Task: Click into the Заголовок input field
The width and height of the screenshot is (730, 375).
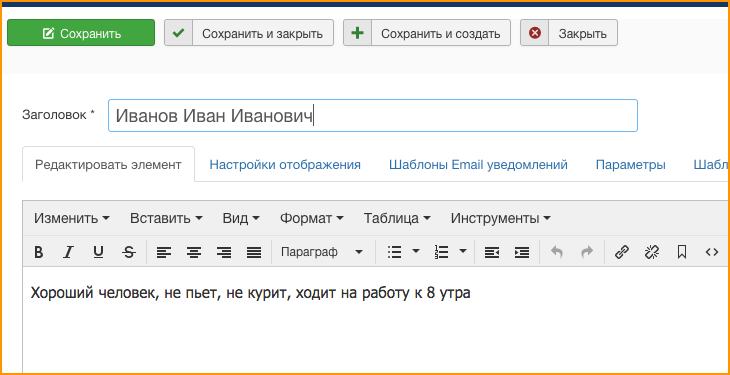Action: (372, 115)
